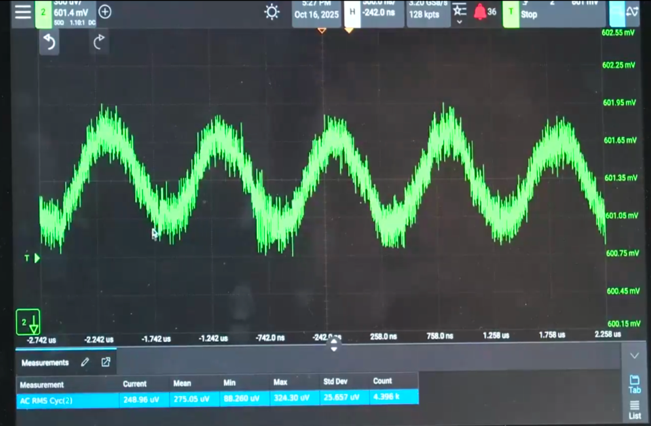651x426 pixels.
Task: Edit measurements with the pencil icon
Action: tap(85, 362)
